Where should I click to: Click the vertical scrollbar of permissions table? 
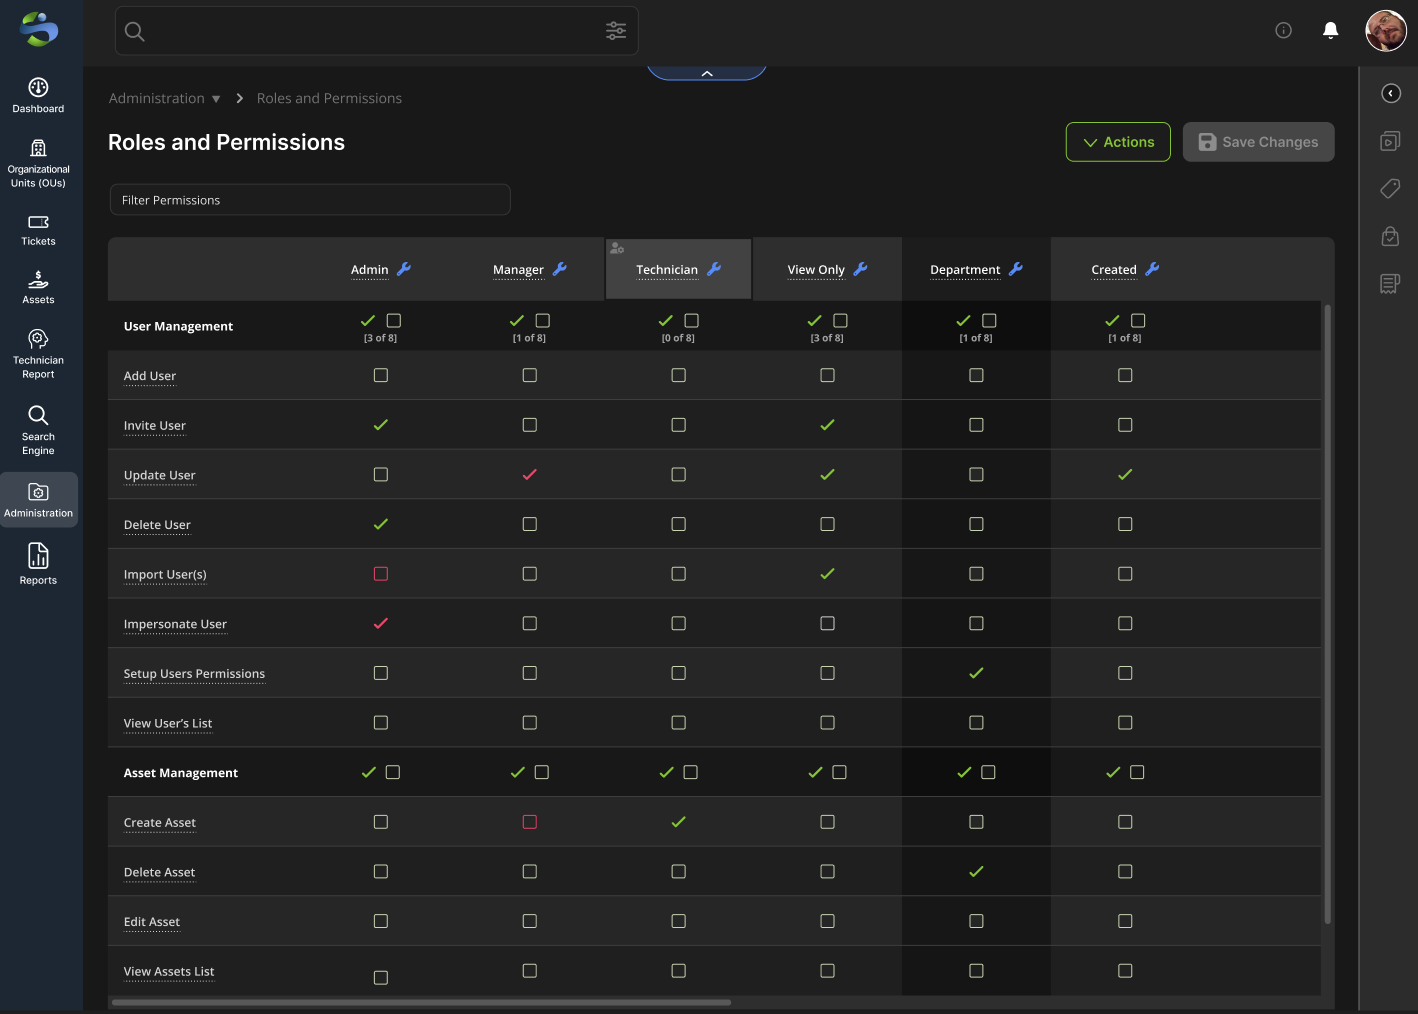[x=1328, y=614]
